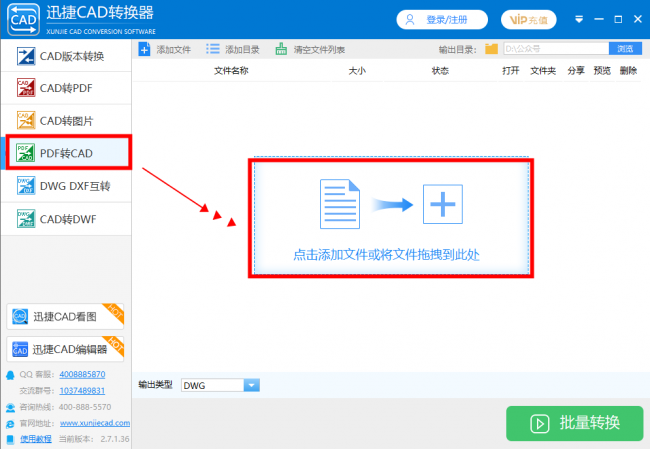The width and height of the screenshot is (650, 449).
Task: Click the VIP充值 button
Action: click(529, 19)
